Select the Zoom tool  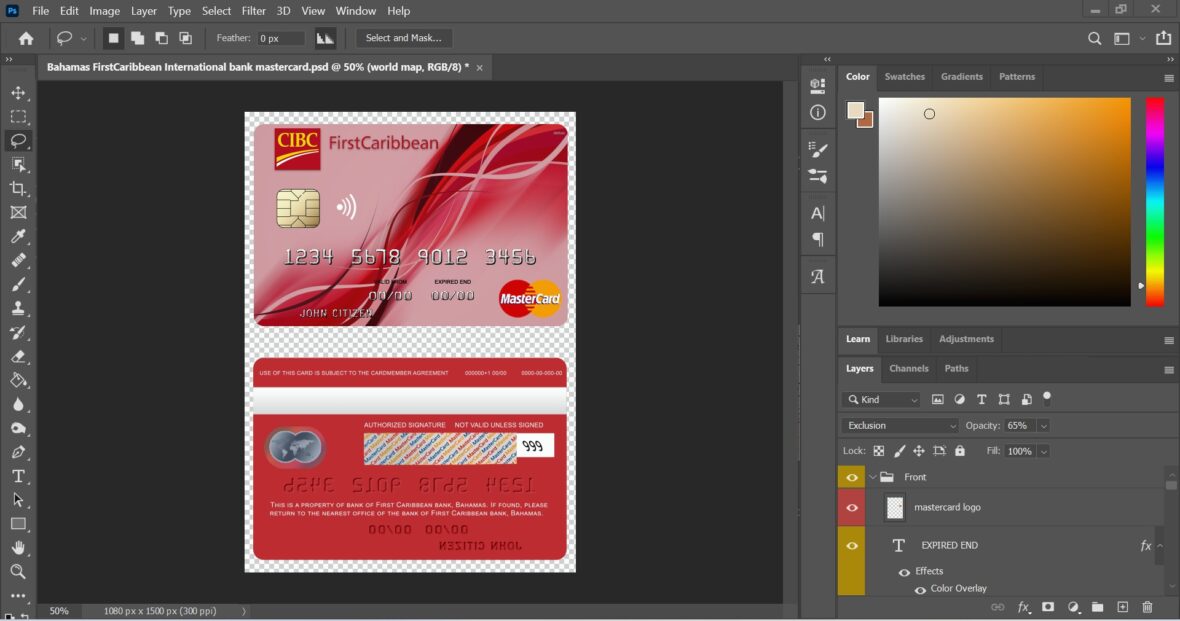[x=18, y=572]
